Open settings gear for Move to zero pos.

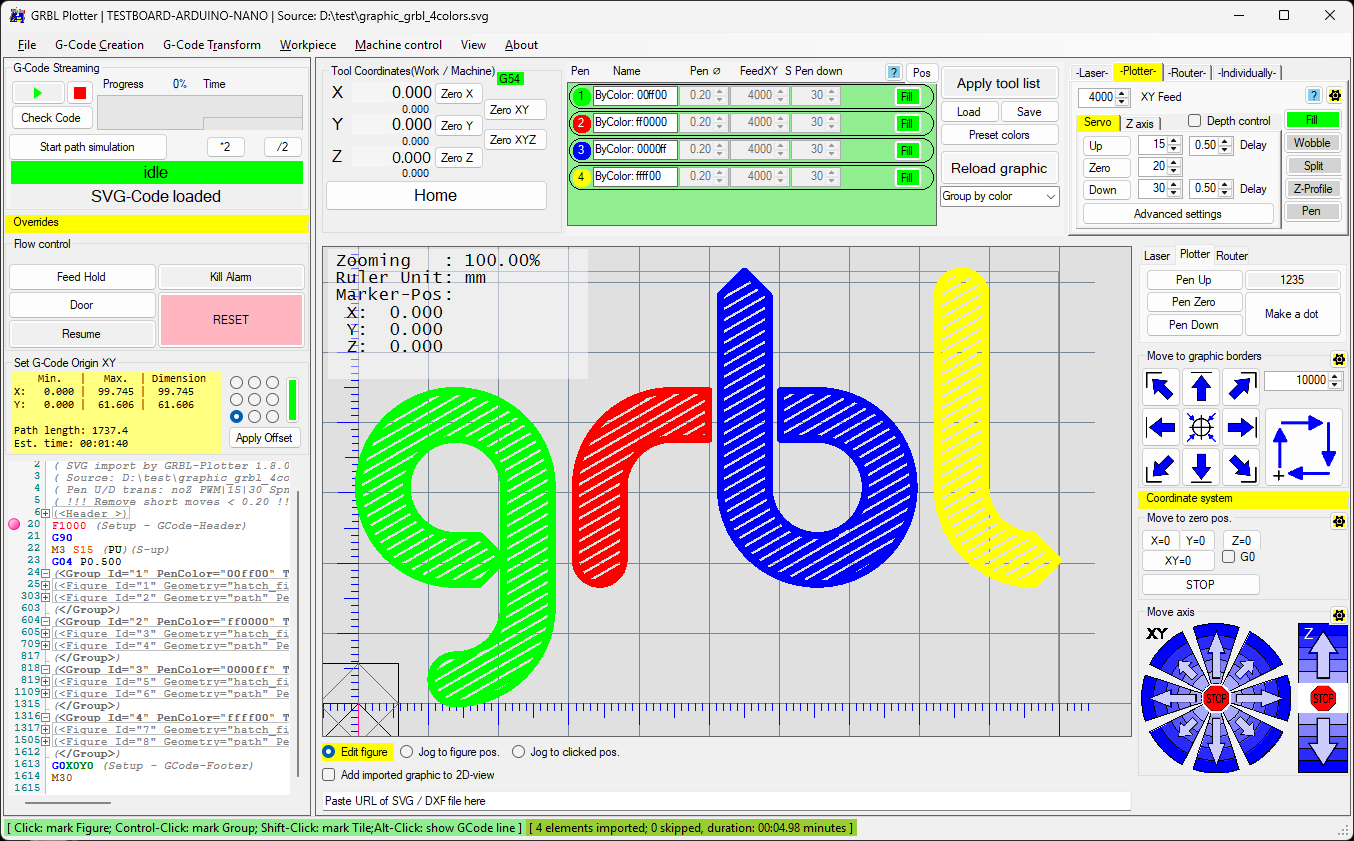tap(1339, 521)
